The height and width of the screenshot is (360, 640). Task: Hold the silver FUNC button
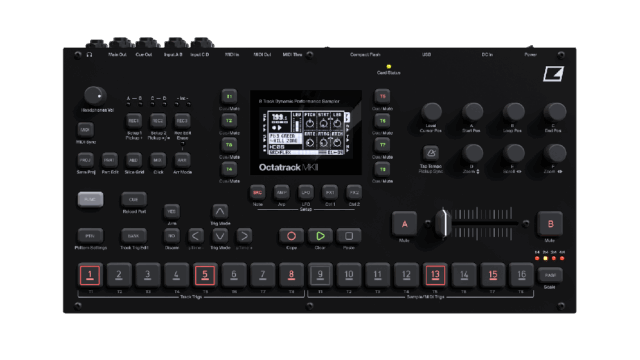(x=90, y=200)
